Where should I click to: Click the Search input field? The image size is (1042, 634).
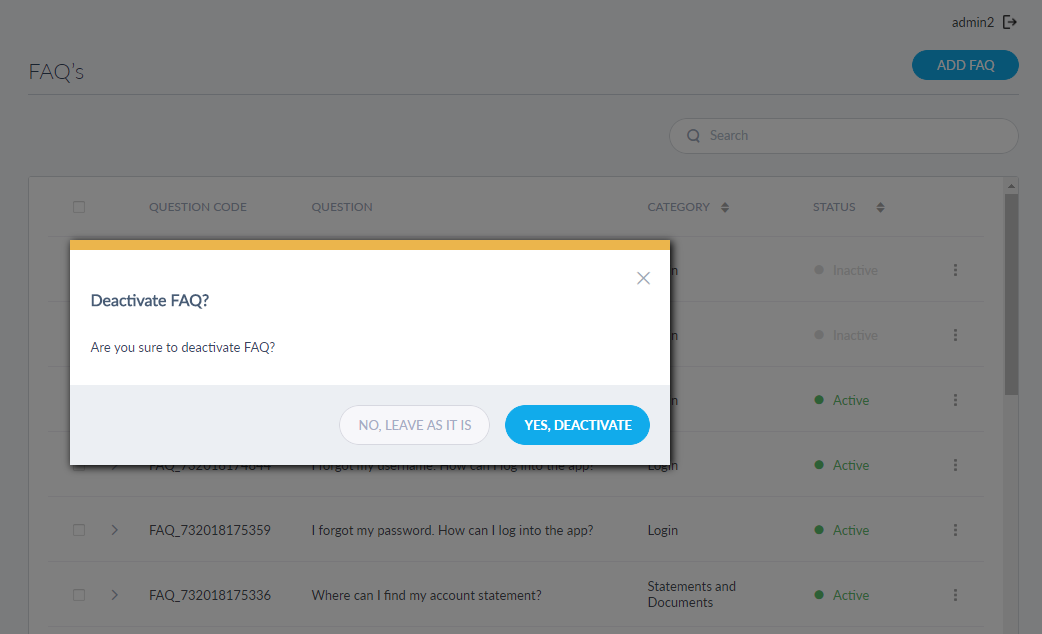click(x=850, y=136)
